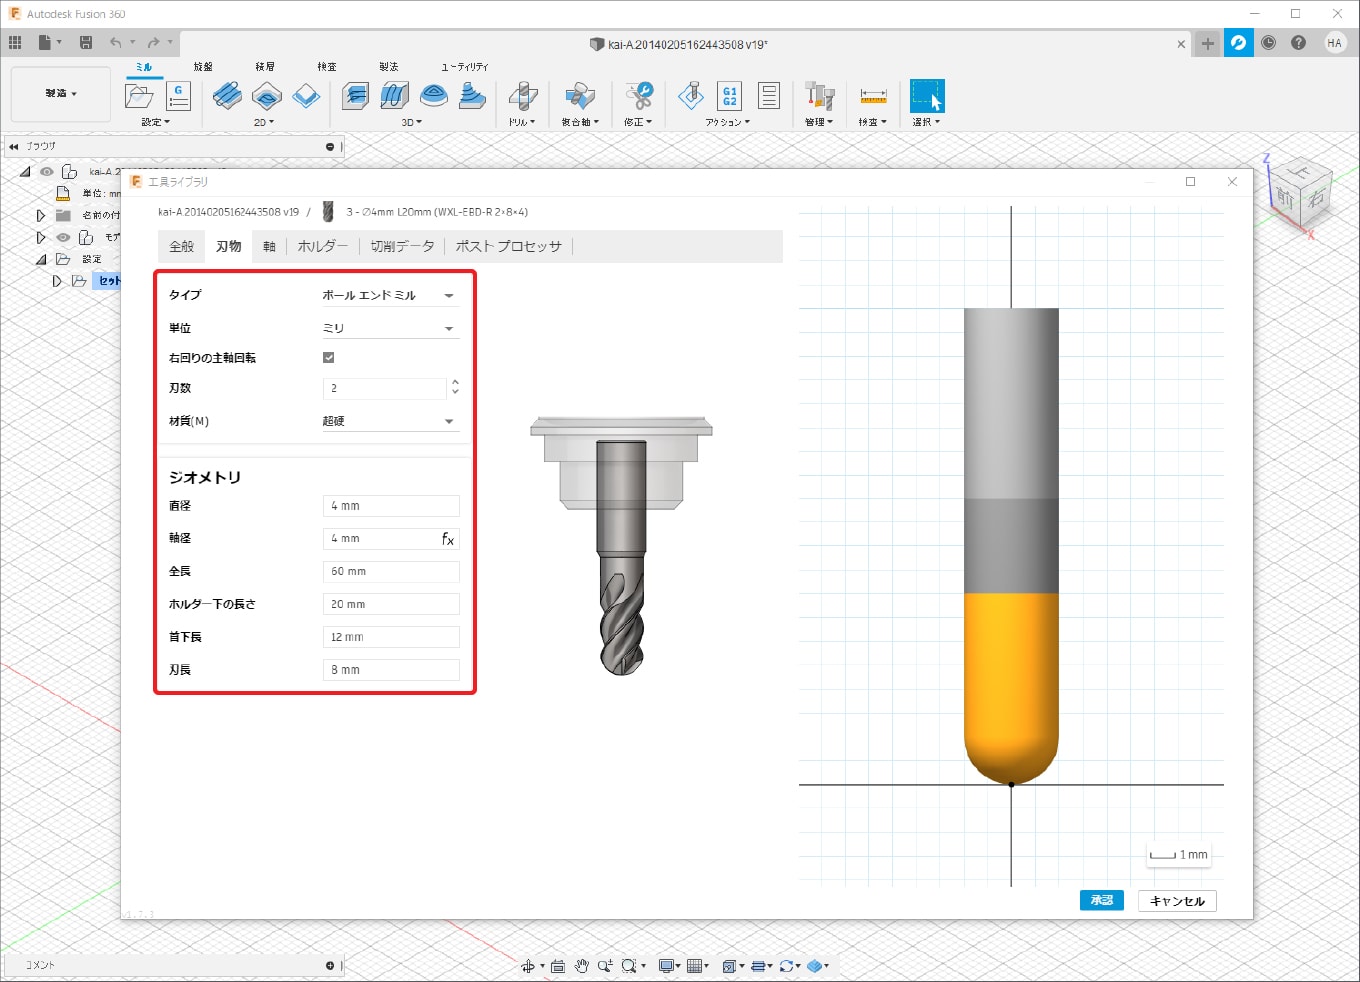Click the 全長 input field showing 60 mm

tap(391, 572)
